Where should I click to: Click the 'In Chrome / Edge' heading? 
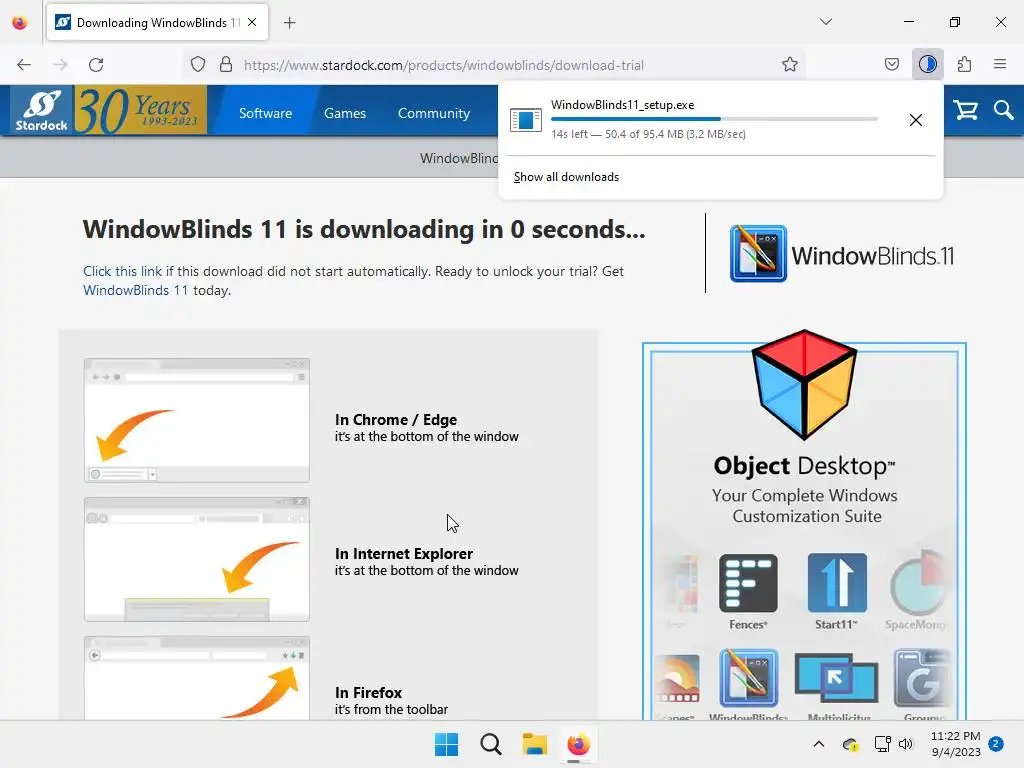tap(396, 420)
